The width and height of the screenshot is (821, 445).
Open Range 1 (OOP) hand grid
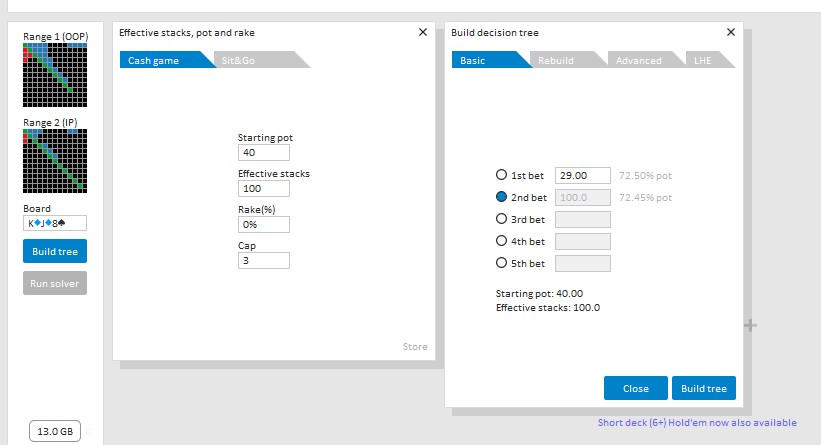tap(55, 76)
